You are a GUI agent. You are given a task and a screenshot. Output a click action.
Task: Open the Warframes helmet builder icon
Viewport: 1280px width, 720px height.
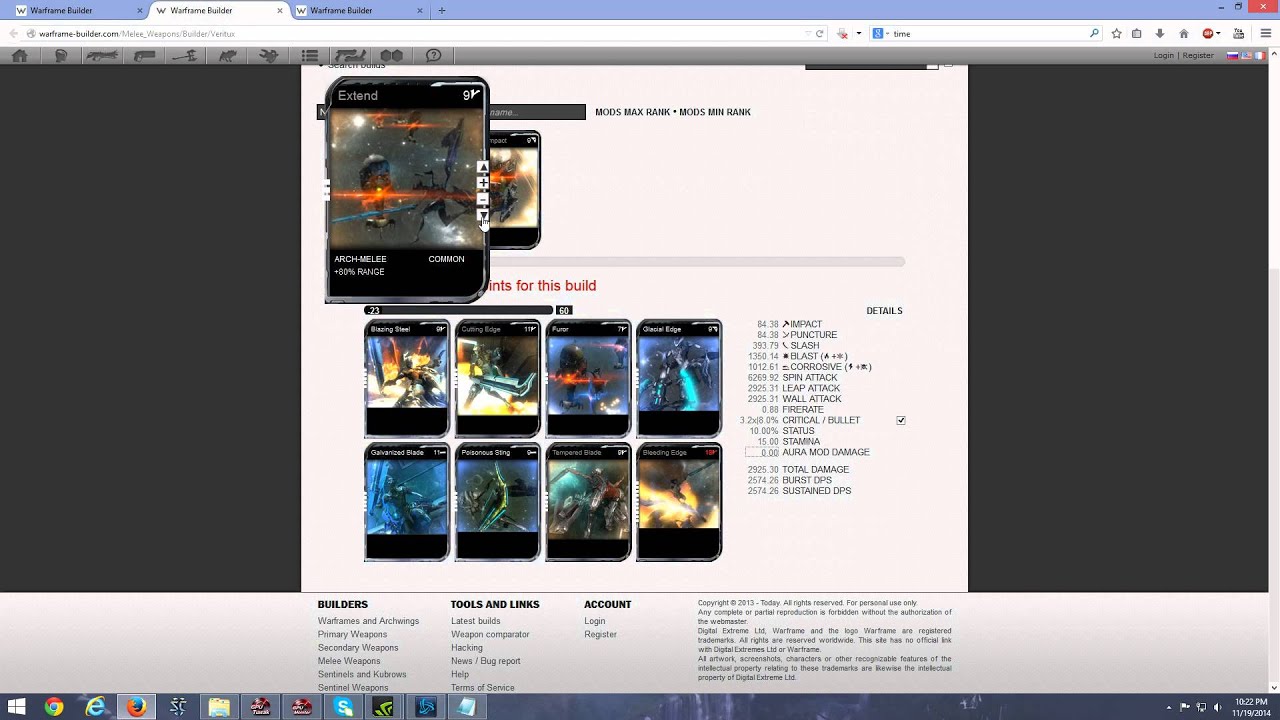(61, 56)
